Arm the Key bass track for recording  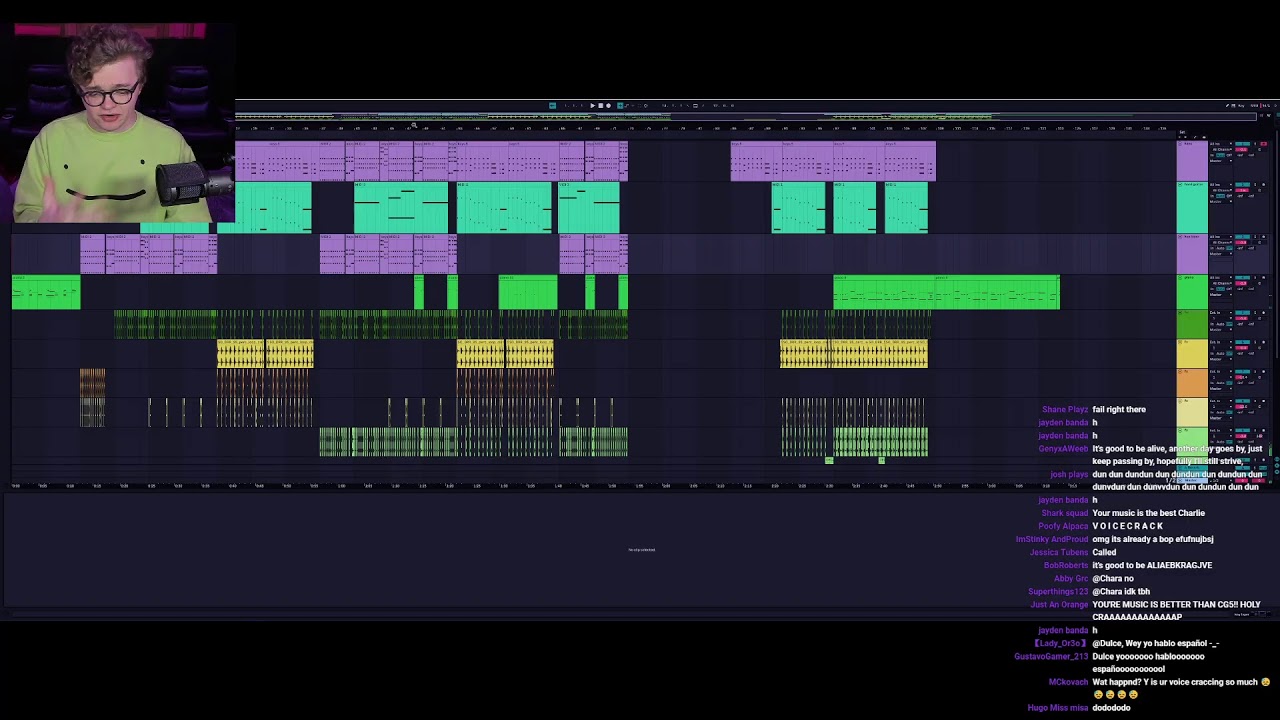coord(1263,237)
